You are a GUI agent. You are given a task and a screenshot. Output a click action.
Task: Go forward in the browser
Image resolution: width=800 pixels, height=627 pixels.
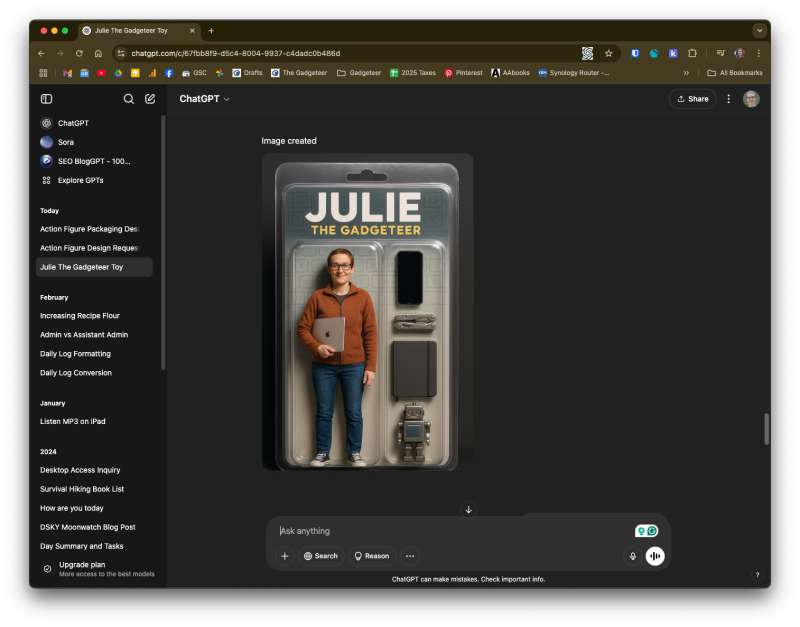(x=60, y=53)
